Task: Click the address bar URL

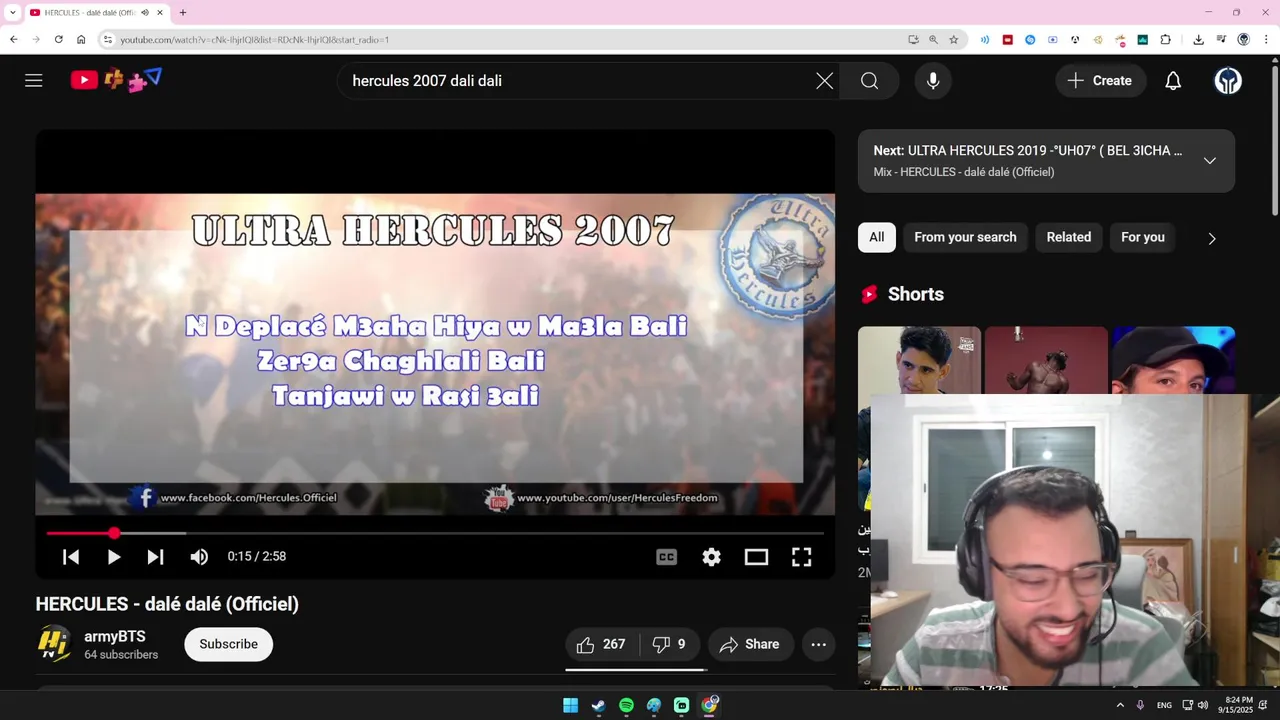Action: point(255,40)
